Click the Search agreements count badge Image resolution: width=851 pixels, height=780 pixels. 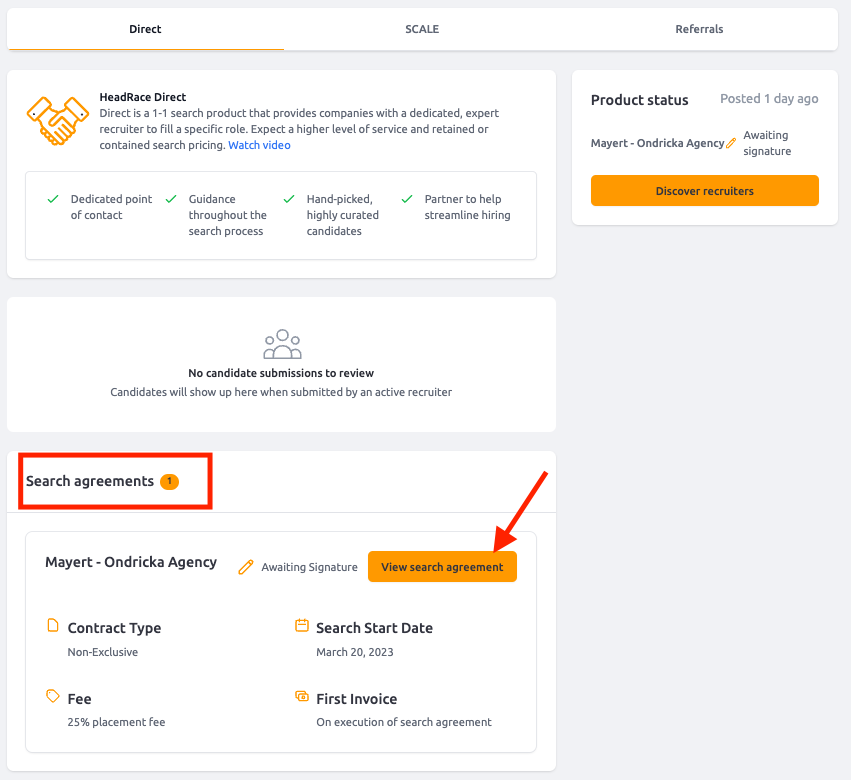coord(169,481)
